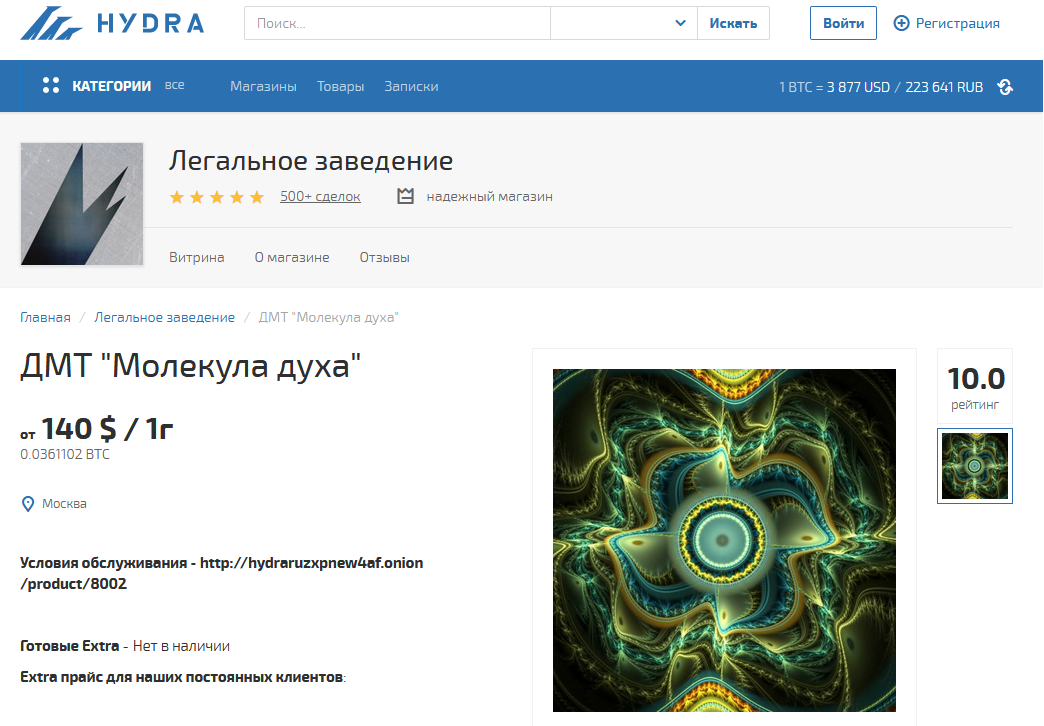
Task: Go to Главная in the breadcrumb
Action: pos(45,317)
